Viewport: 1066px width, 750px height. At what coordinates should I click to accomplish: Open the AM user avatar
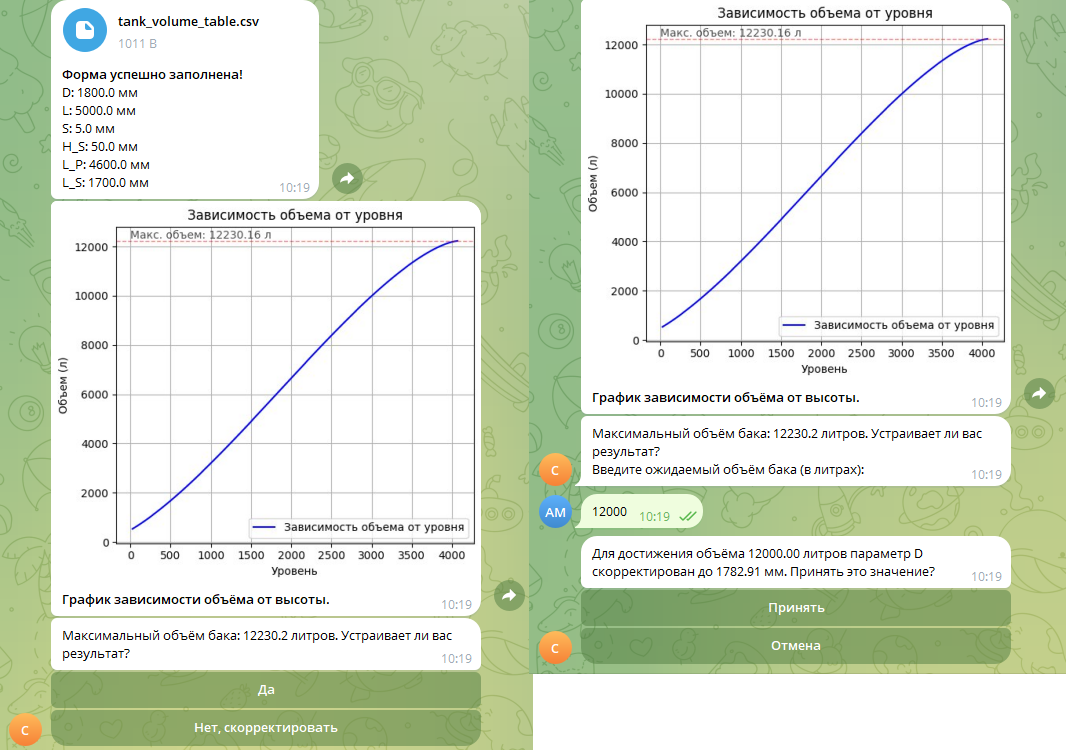coord(557,512)
